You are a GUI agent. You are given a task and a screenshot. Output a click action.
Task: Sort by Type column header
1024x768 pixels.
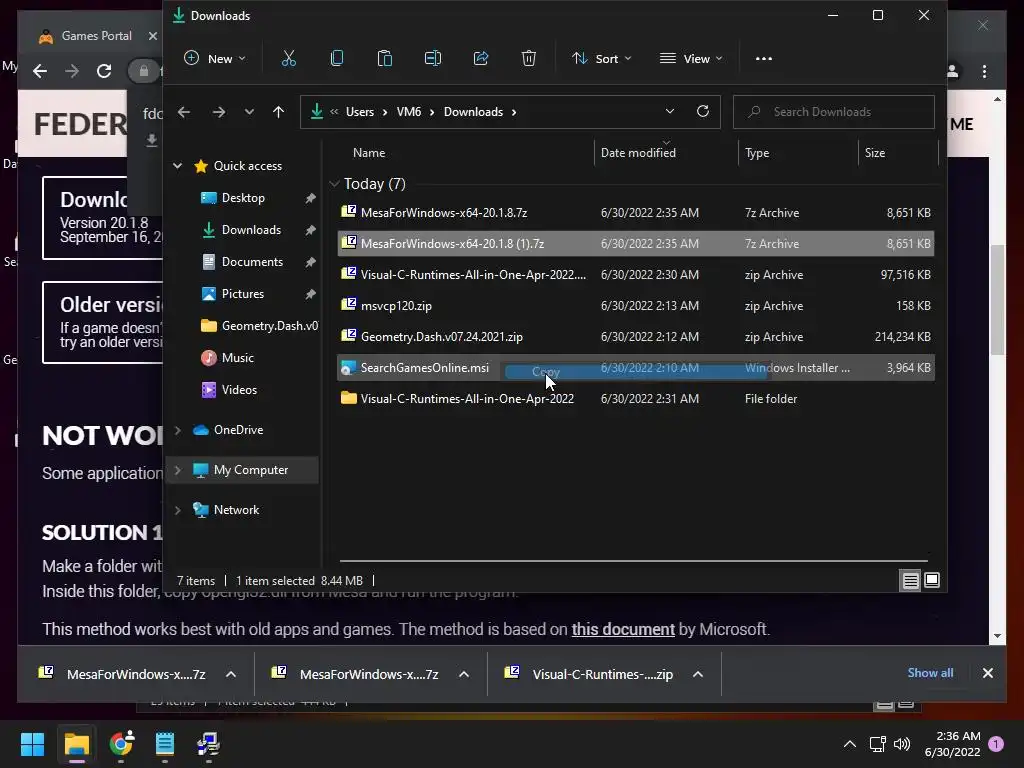757,153
